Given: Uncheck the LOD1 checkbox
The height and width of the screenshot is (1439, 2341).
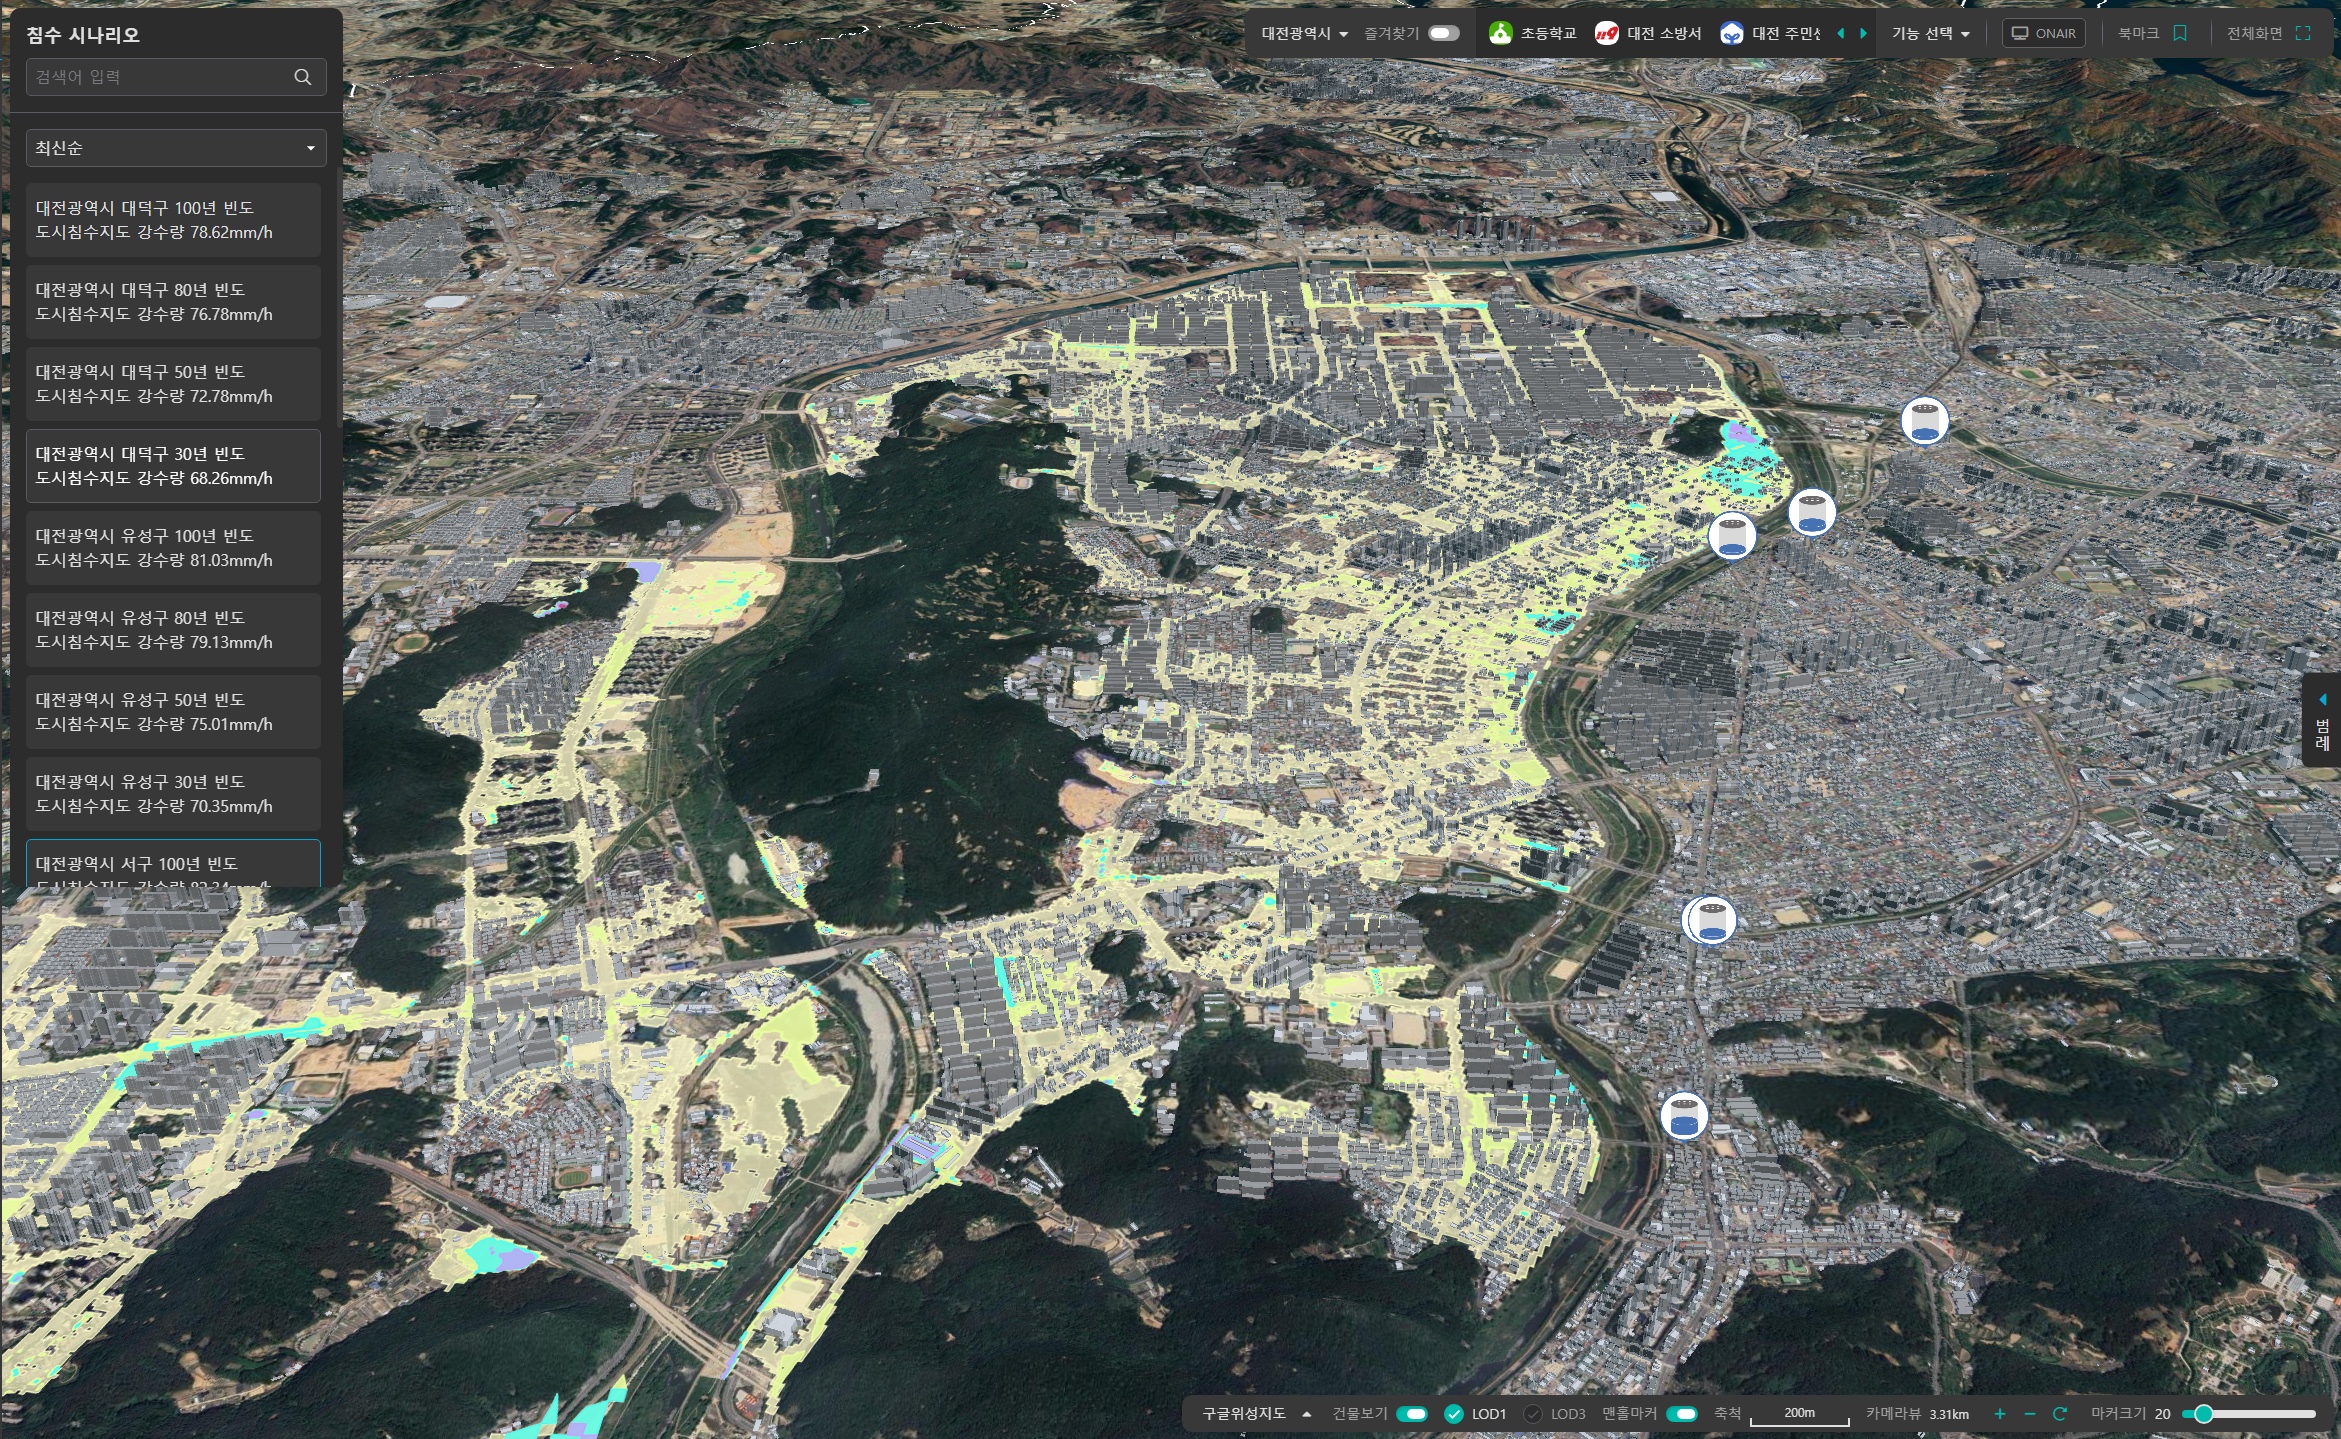Looking at the screenshot, I should tap(1454, 1413).
